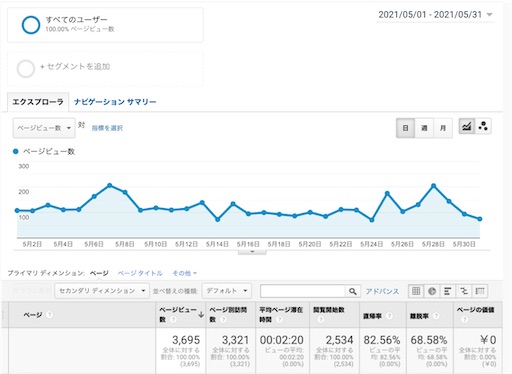
Task: Open help icon beside 直帰率 header
Action: tap(389, 316)
